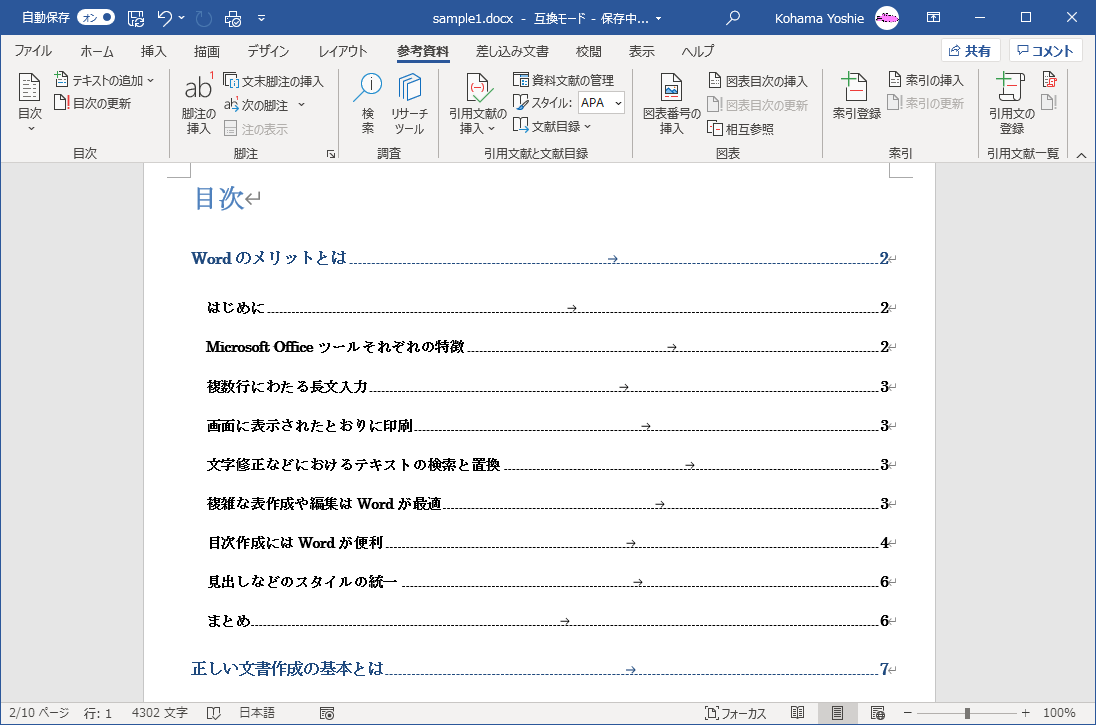Click the 目次作成には Word が便利 entry
Viewport: 1096px width, 725px height.
pyautogui.click(x=551, y=543)
